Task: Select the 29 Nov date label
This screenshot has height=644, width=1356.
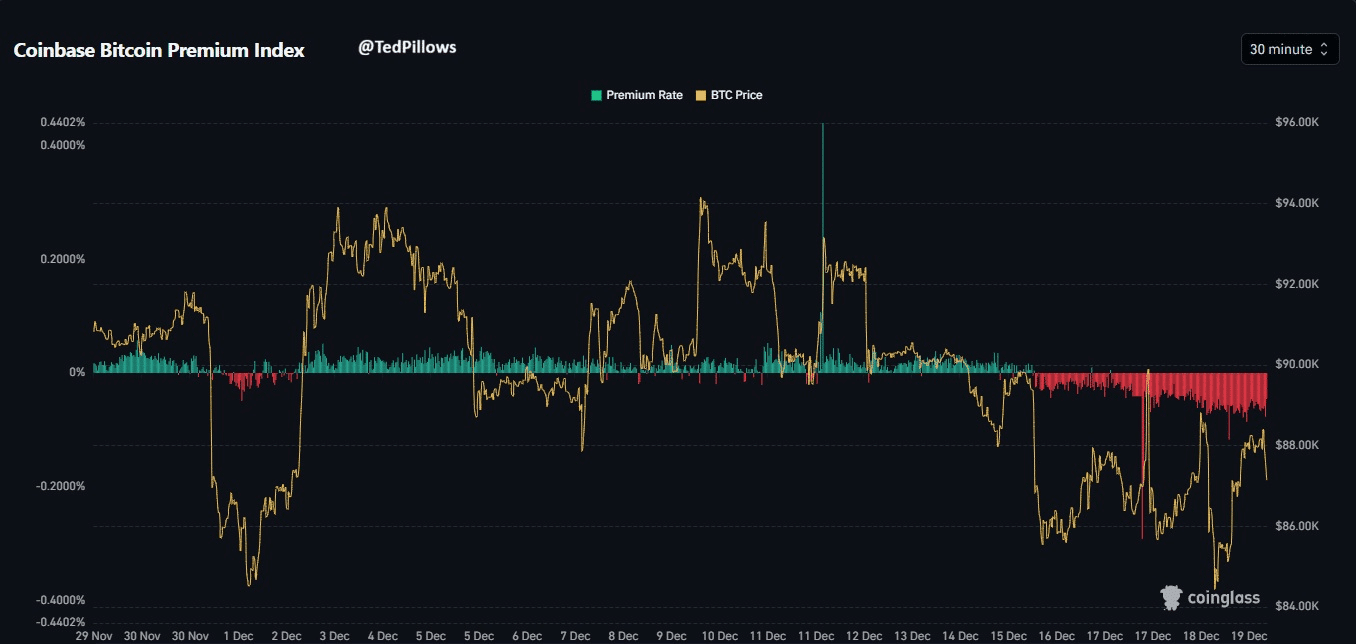Action: (x=94, y=635)
